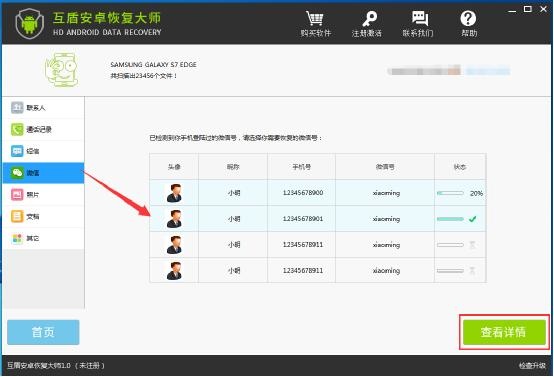Click the Android shield app logo

(30, 24)
